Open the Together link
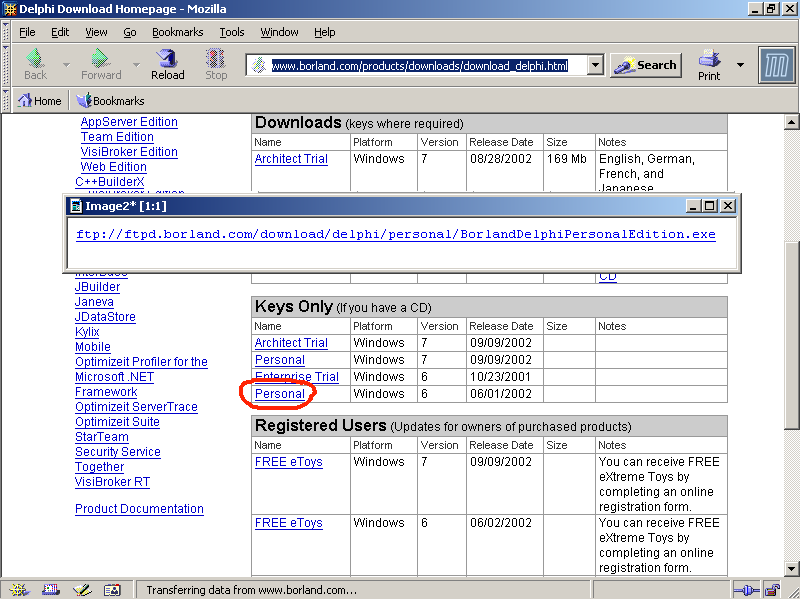 coord(99,467)
